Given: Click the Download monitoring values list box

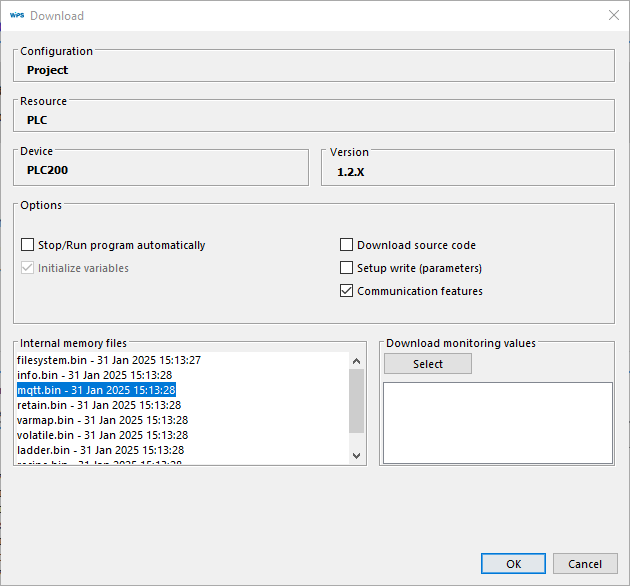Looking at the screenshot, I should (x=497, y=422).
